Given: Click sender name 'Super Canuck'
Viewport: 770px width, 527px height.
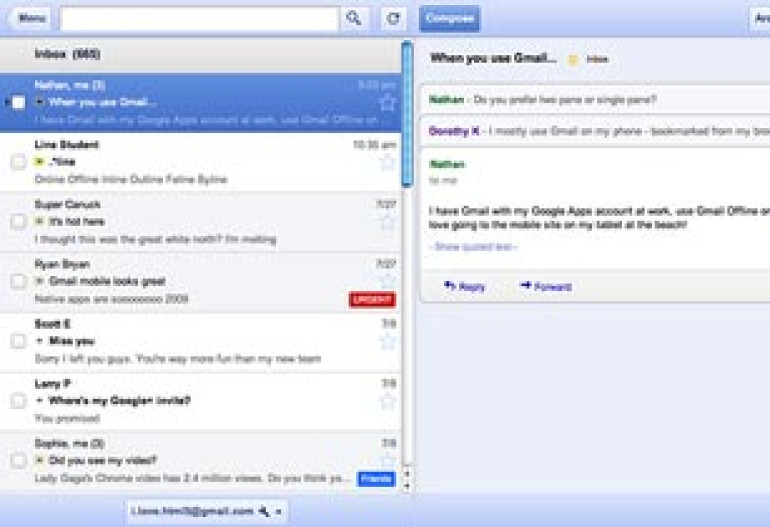Looking at the screenshot, I should point(67,204).
